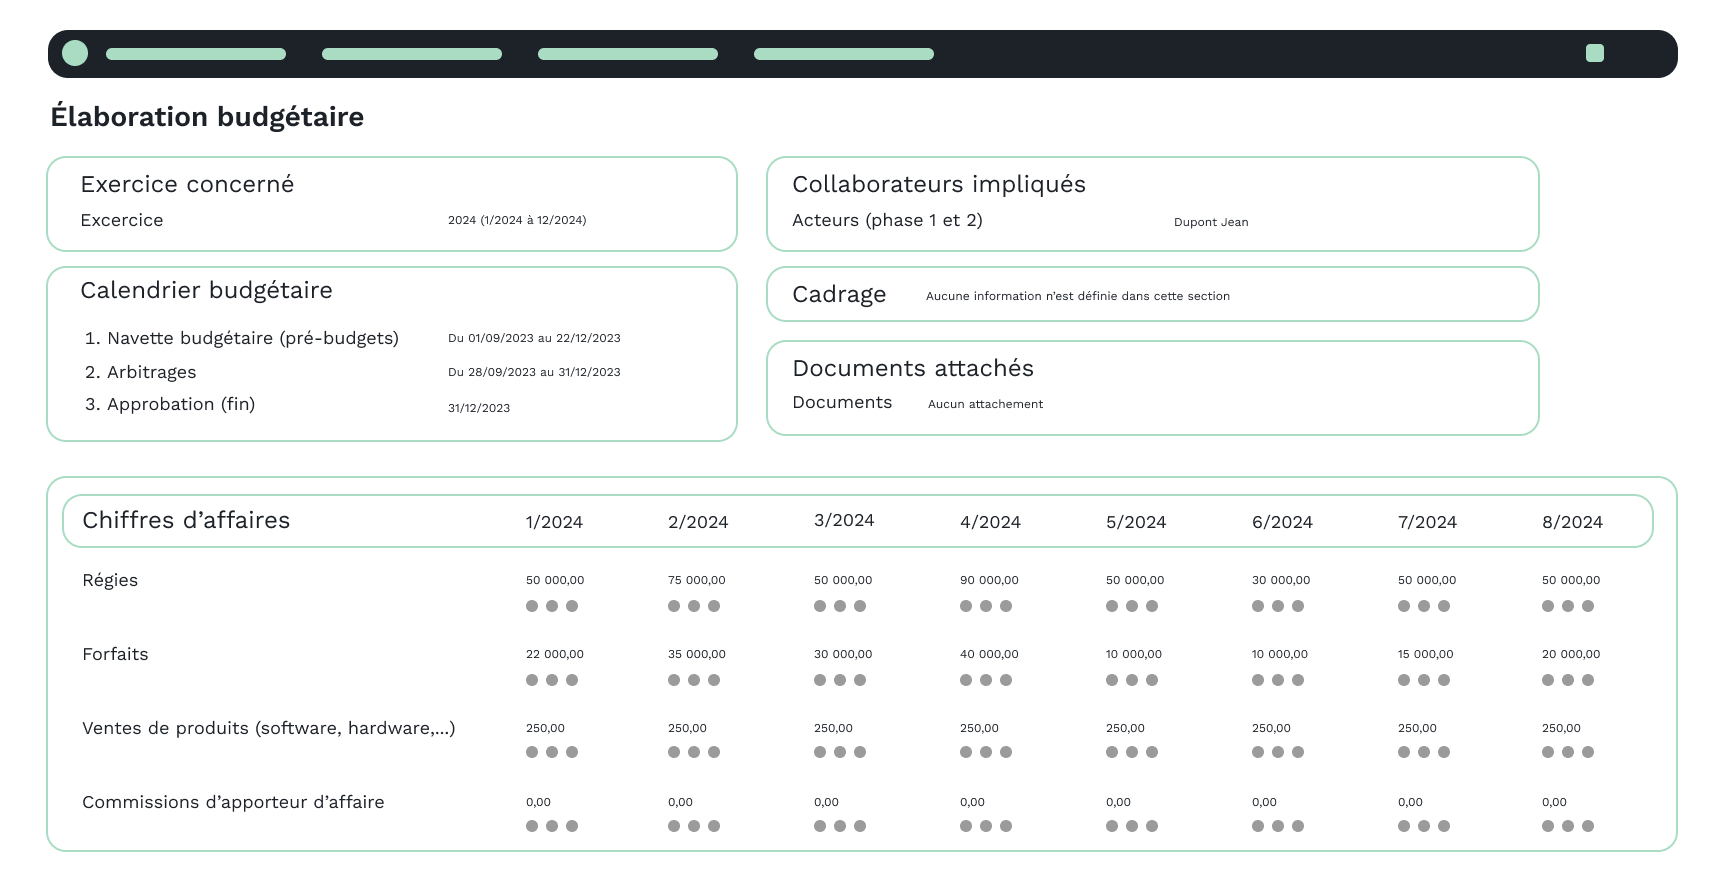
Task: Open three-dot options under Ventes de produits 1/2024
Action: pos(552,752)
